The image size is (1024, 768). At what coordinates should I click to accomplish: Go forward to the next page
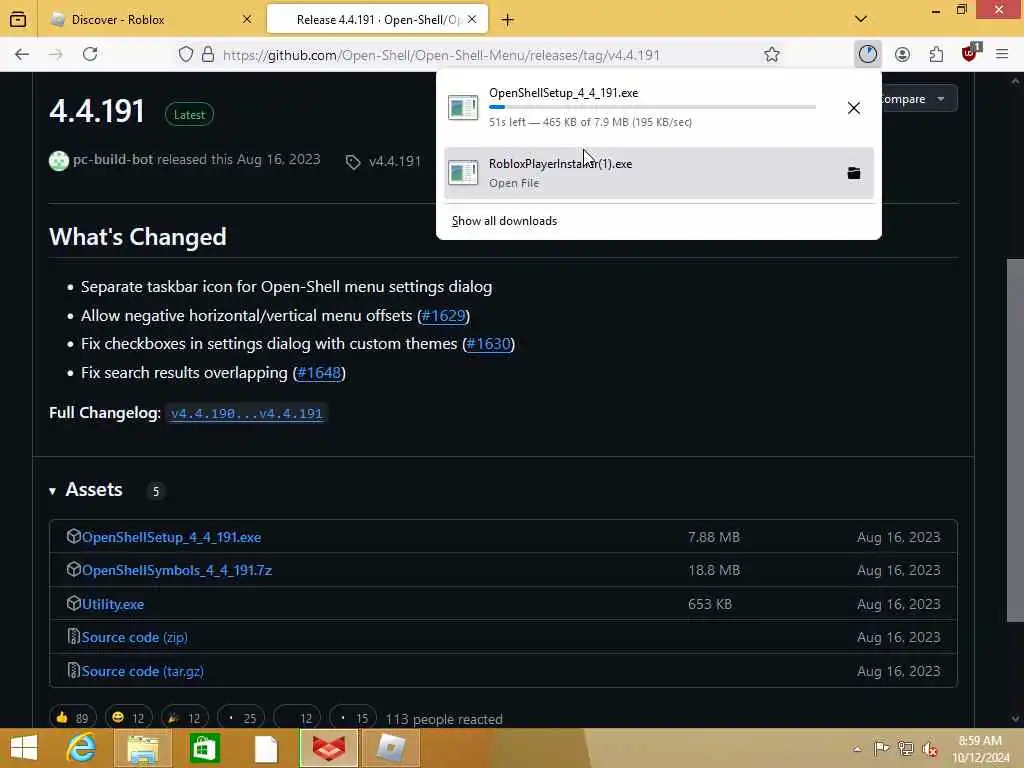(x=56, y=54)
